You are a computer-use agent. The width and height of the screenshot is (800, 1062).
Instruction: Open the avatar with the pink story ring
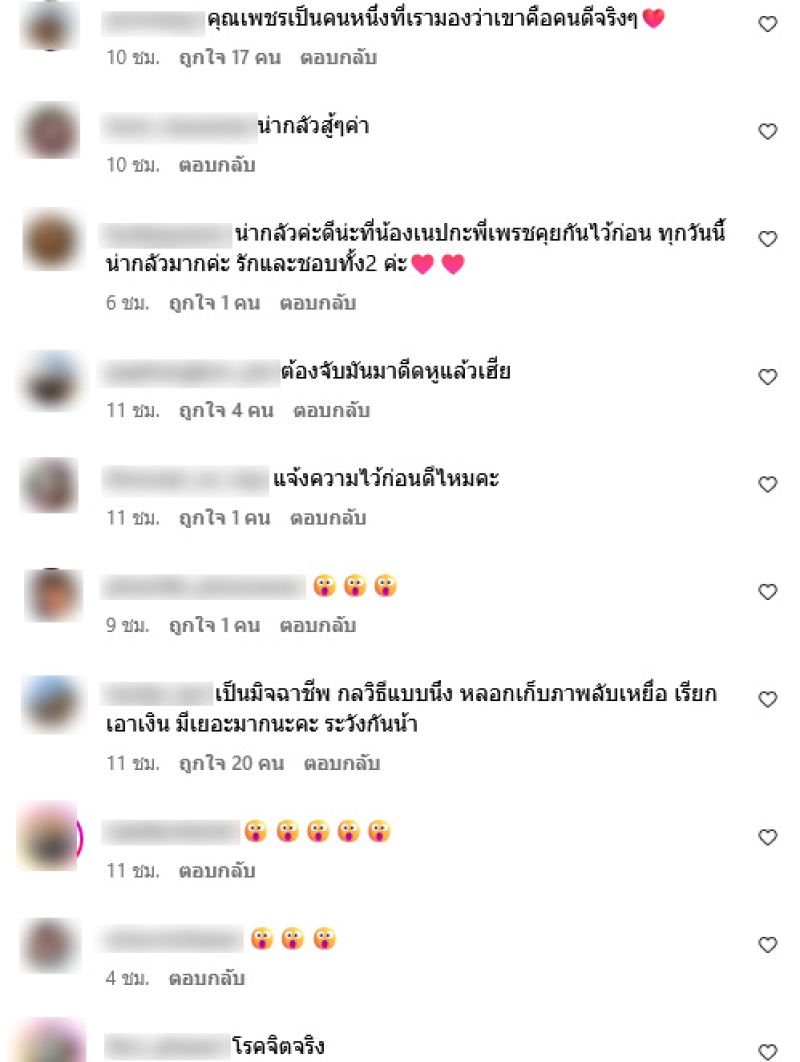(x=49, y=837)
